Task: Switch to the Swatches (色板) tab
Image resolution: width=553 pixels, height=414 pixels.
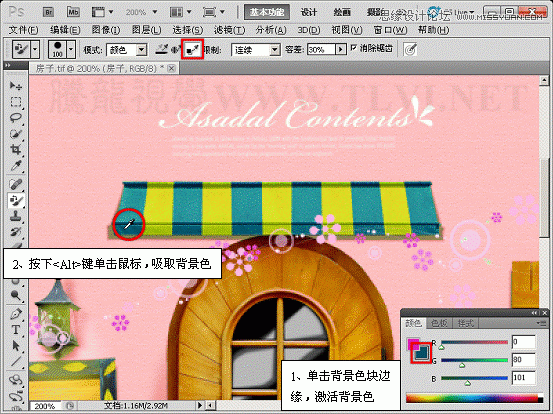Action: pyautogui.click(x=439, y=323)
